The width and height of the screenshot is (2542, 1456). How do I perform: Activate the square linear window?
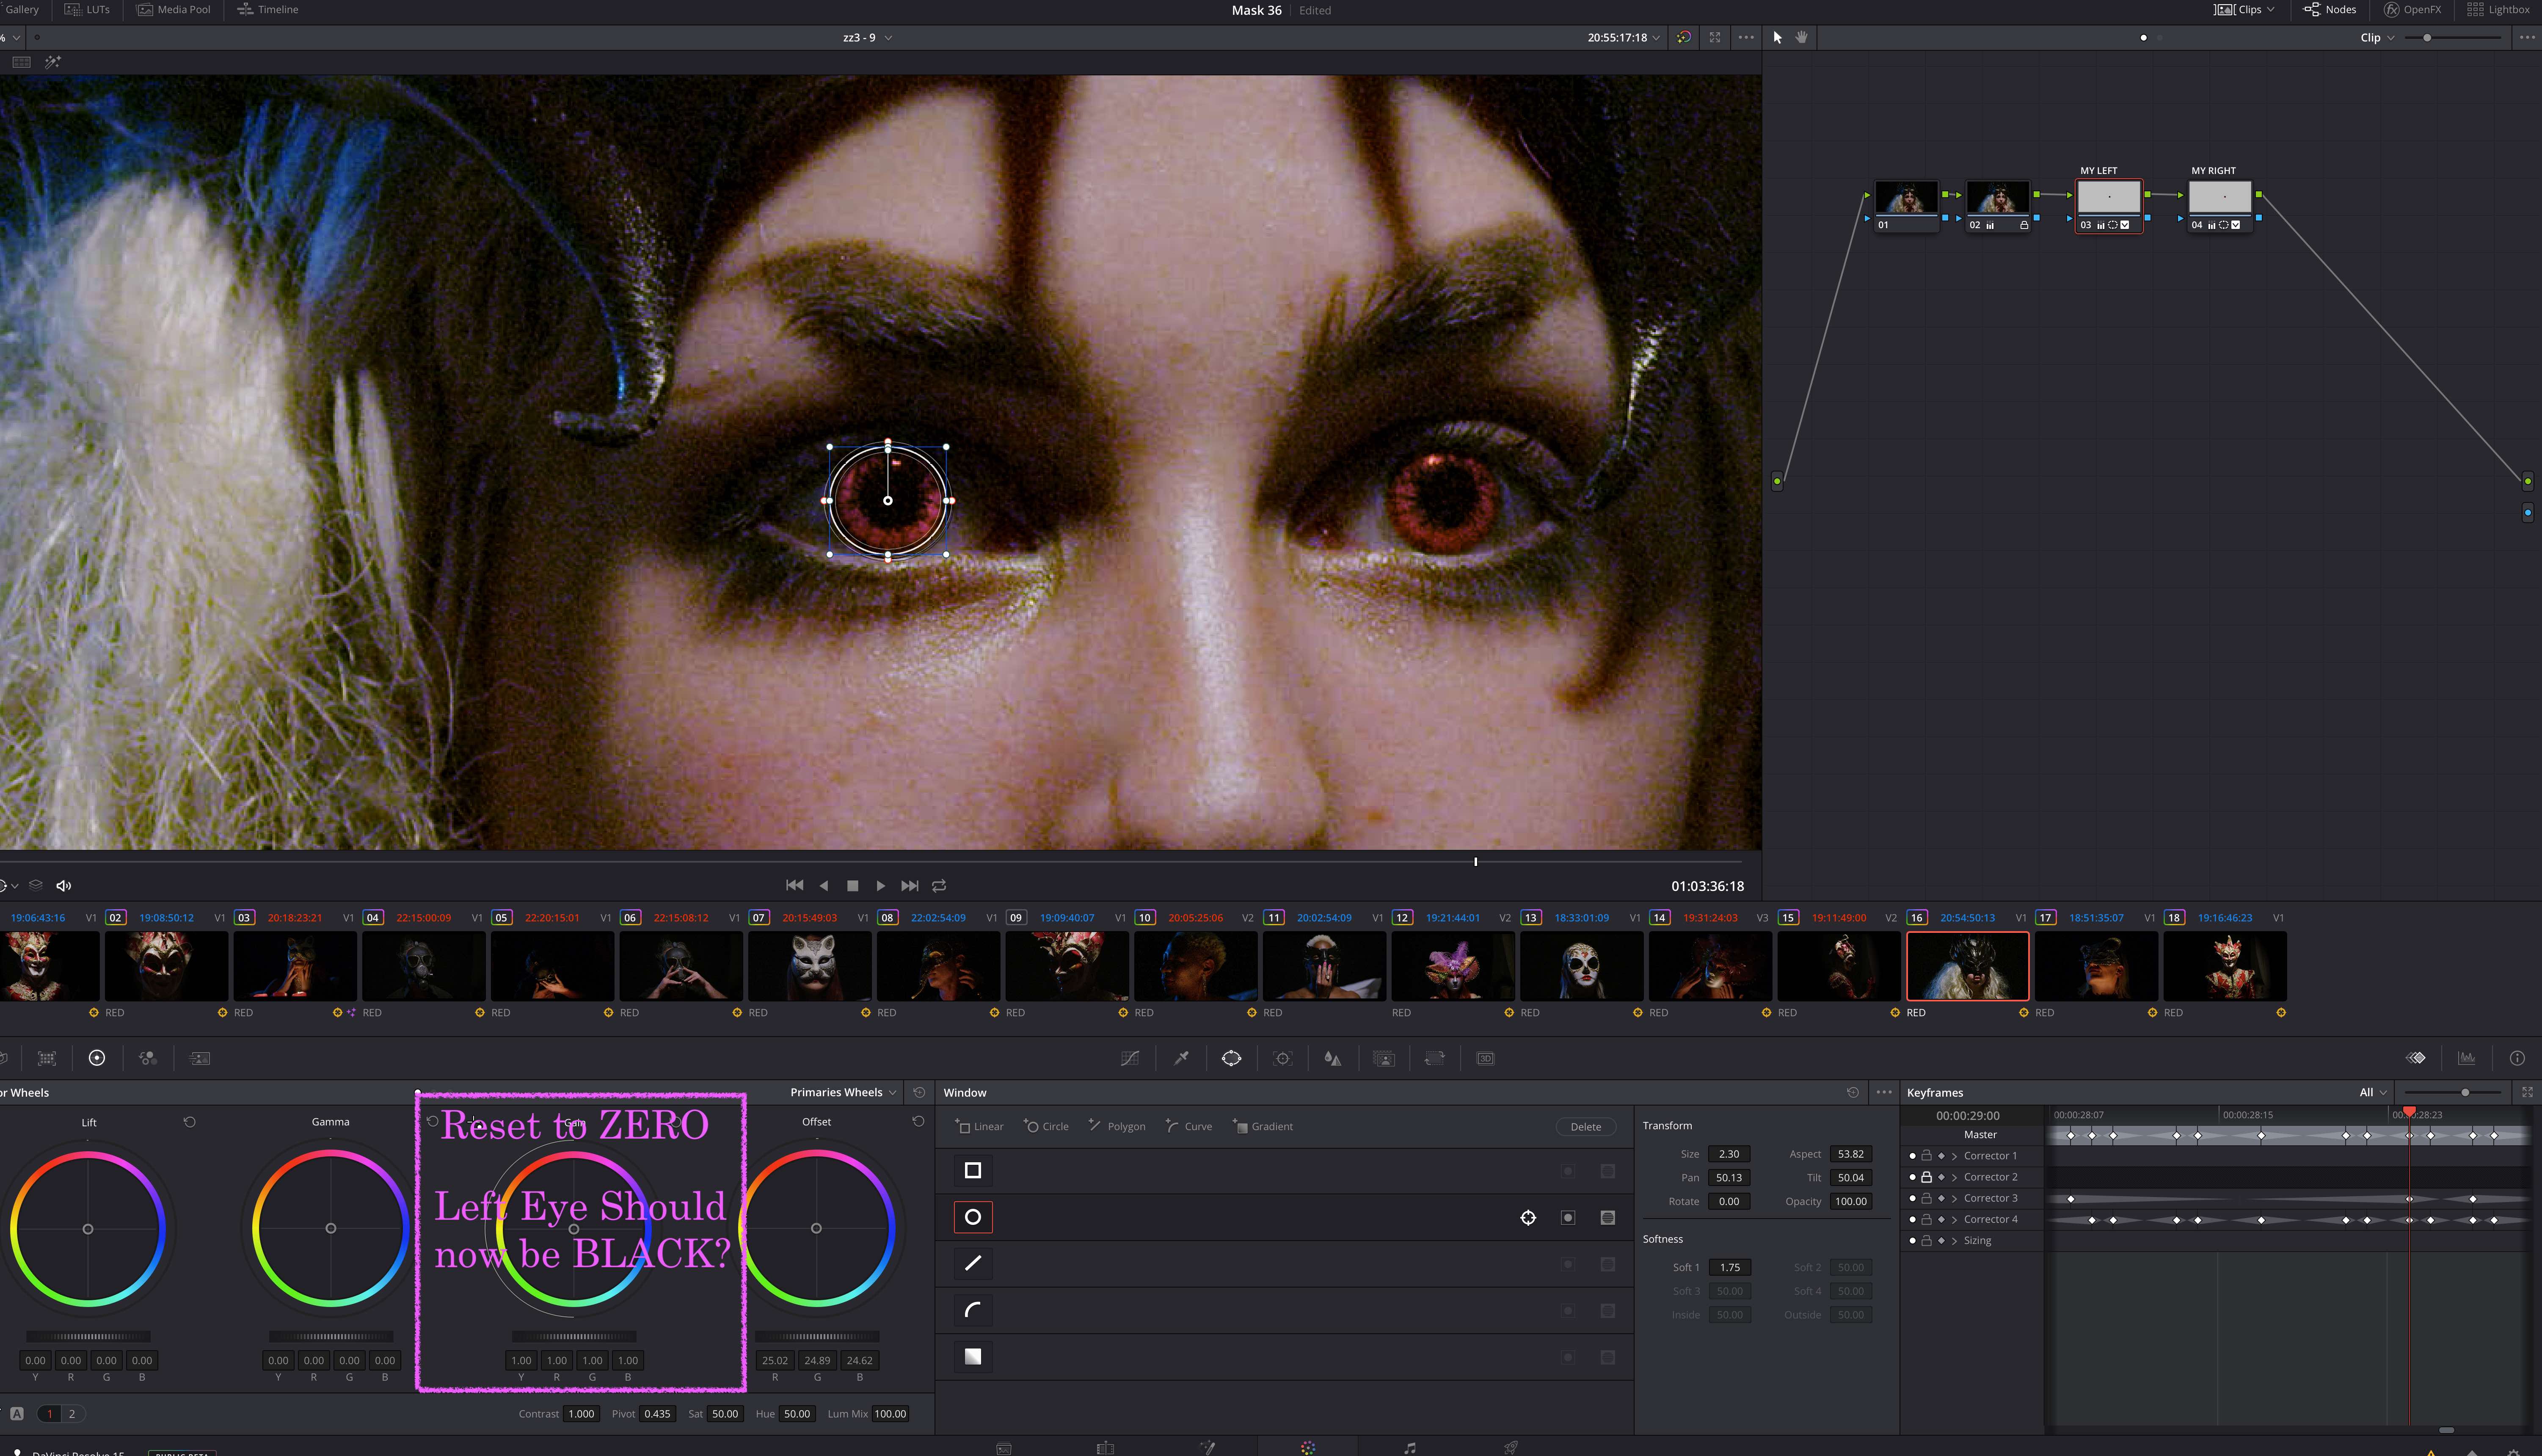click(x=973, y=1171)
